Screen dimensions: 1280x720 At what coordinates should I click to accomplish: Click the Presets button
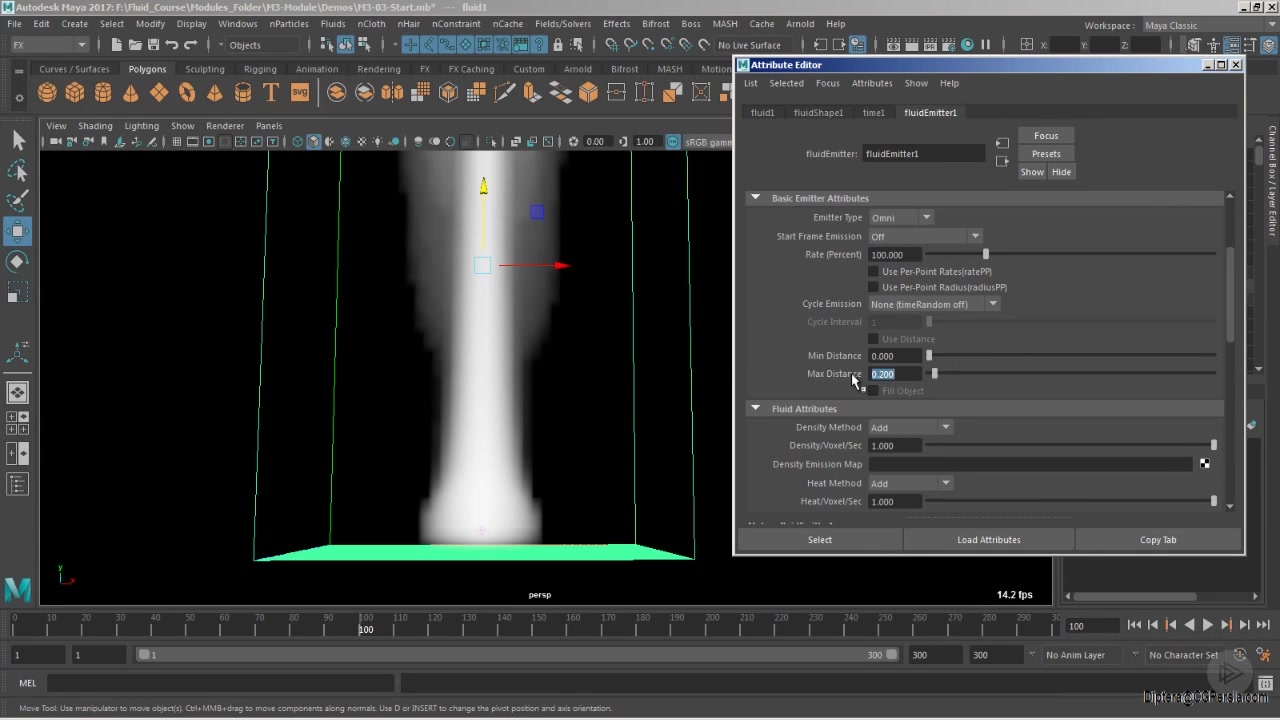click(x=1046, y=154)
